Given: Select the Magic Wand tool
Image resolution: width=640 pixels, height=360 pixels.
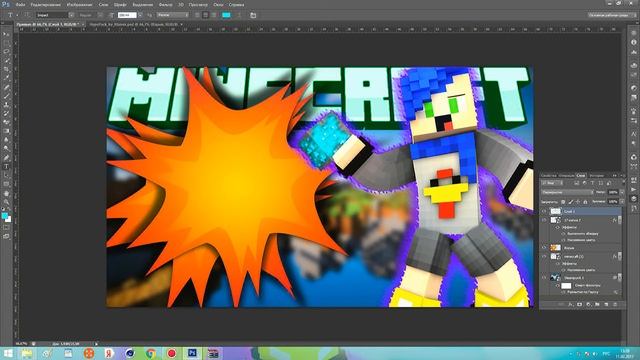Looking at the screenshot, I should (6, 60).
